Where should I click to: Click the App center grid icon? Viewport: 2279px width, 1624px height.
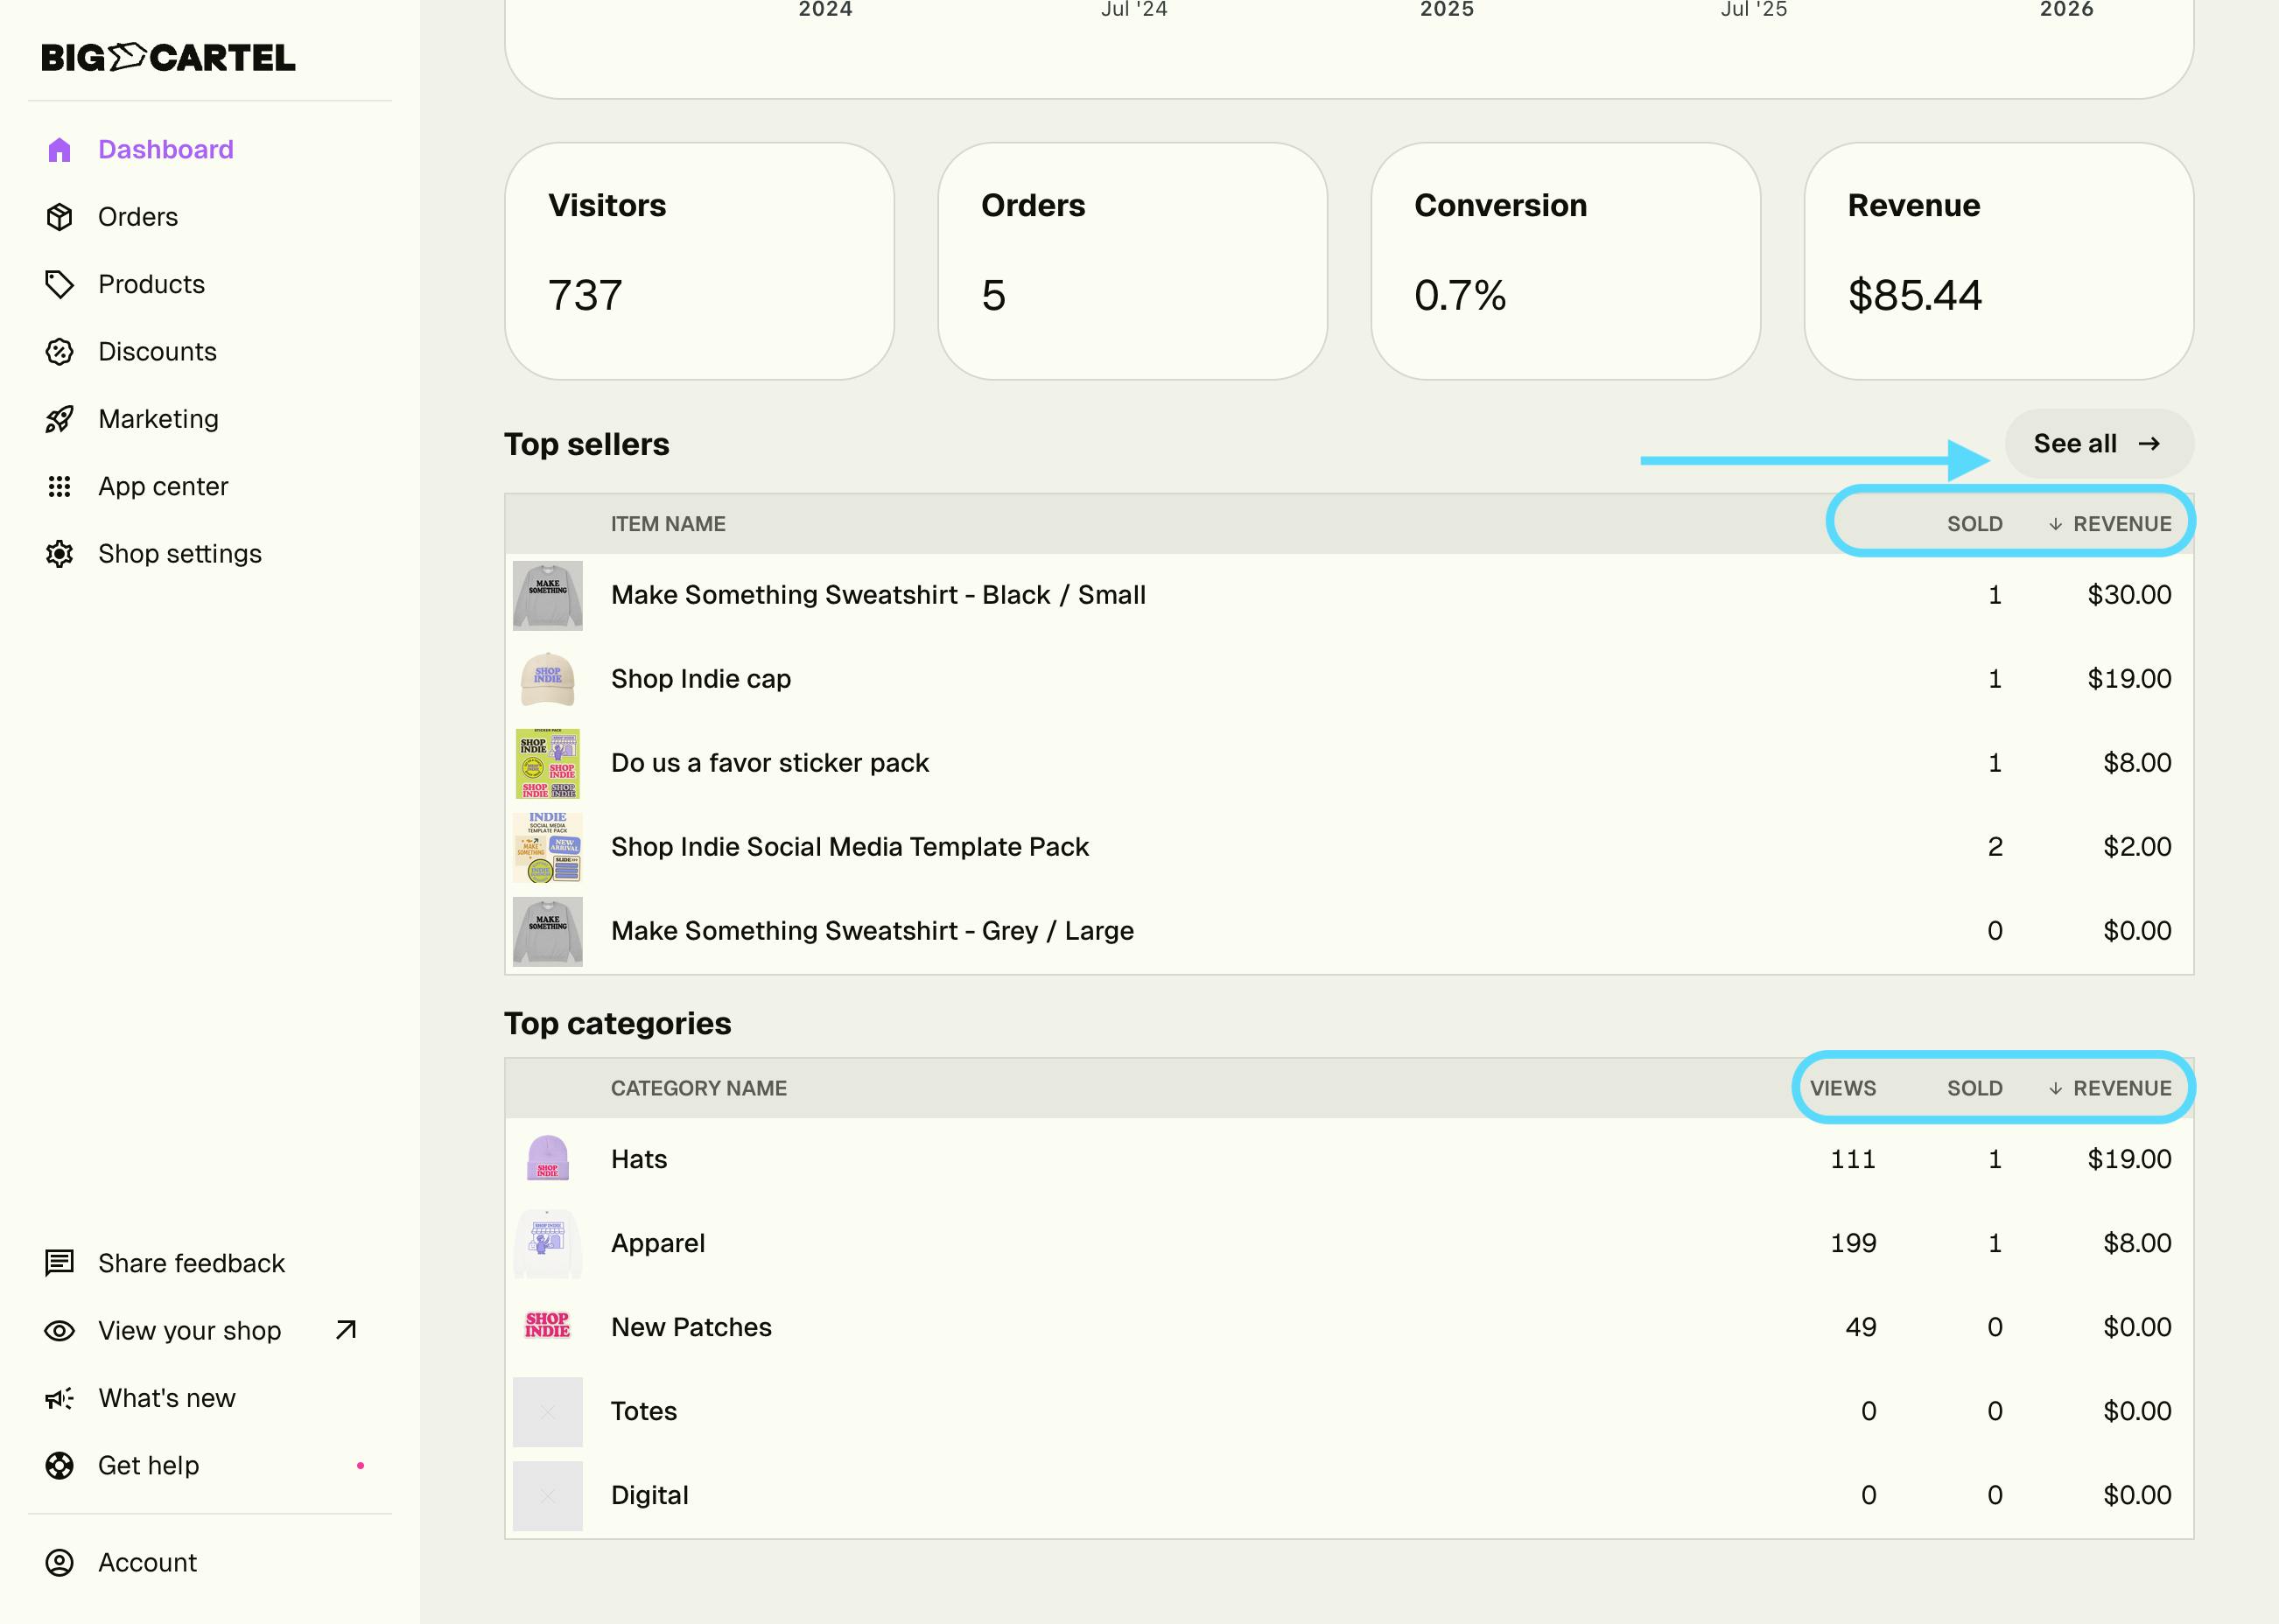59,487
